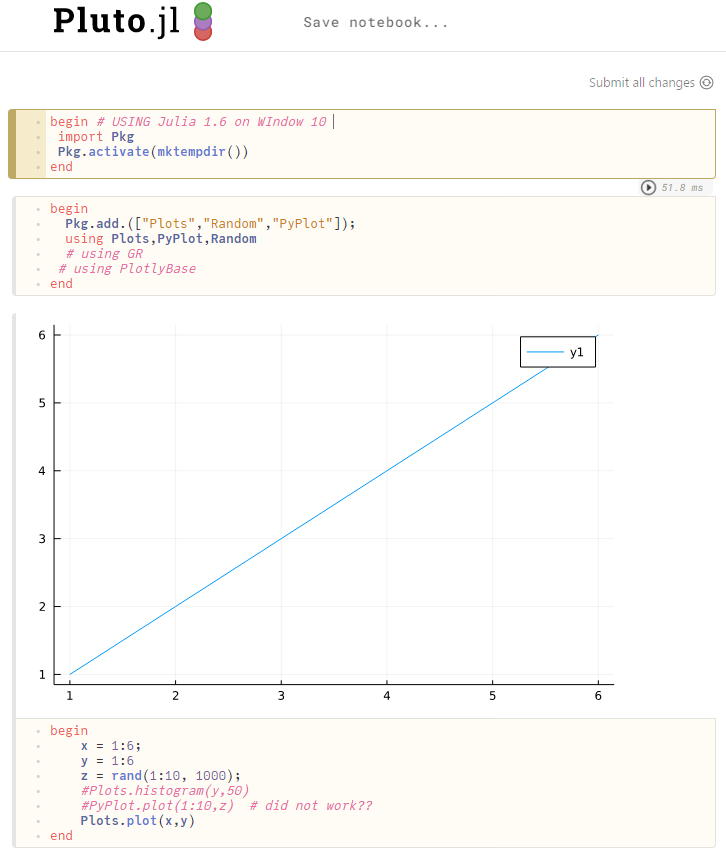Click the Pkg.activate(mktempdir()) line
The height and width of the screenshot is (851, 726).
click(x=153, y=152)
